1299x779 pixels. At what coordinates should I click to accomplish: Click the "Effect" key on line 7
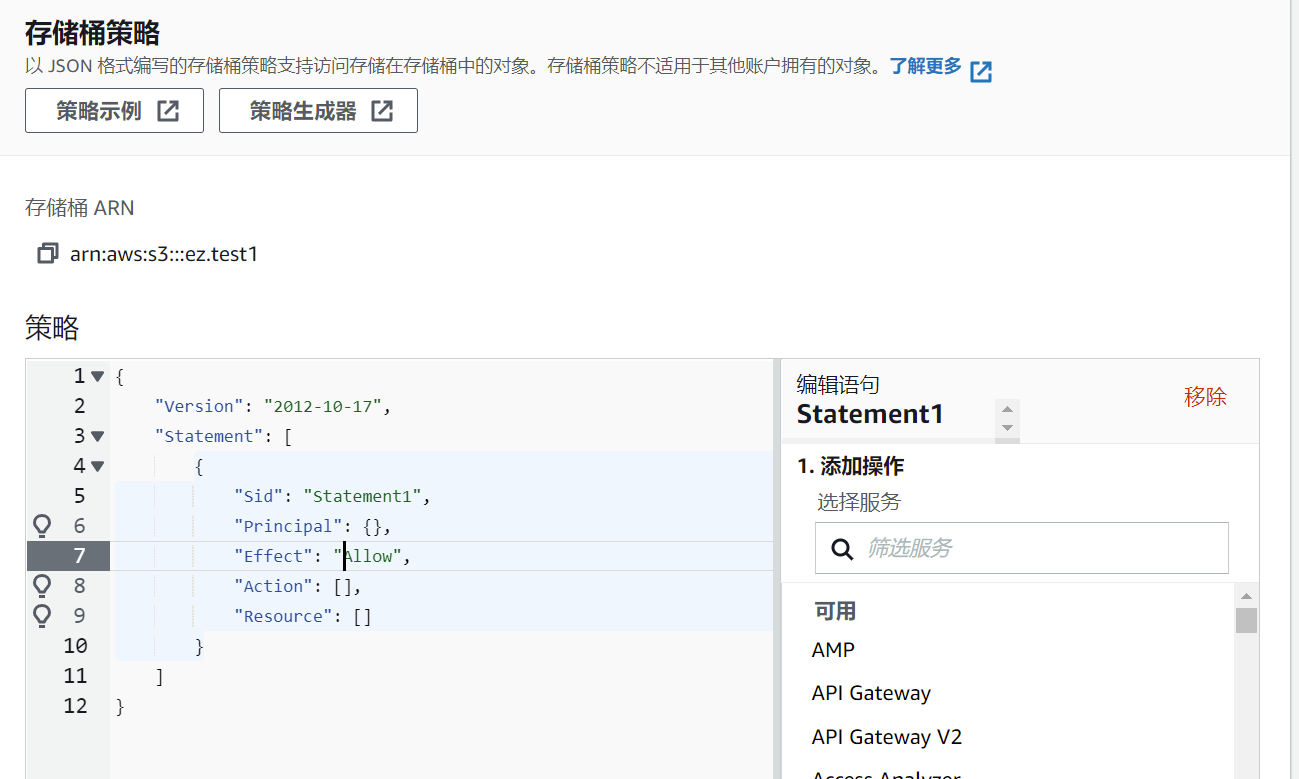tap(273, 557)
